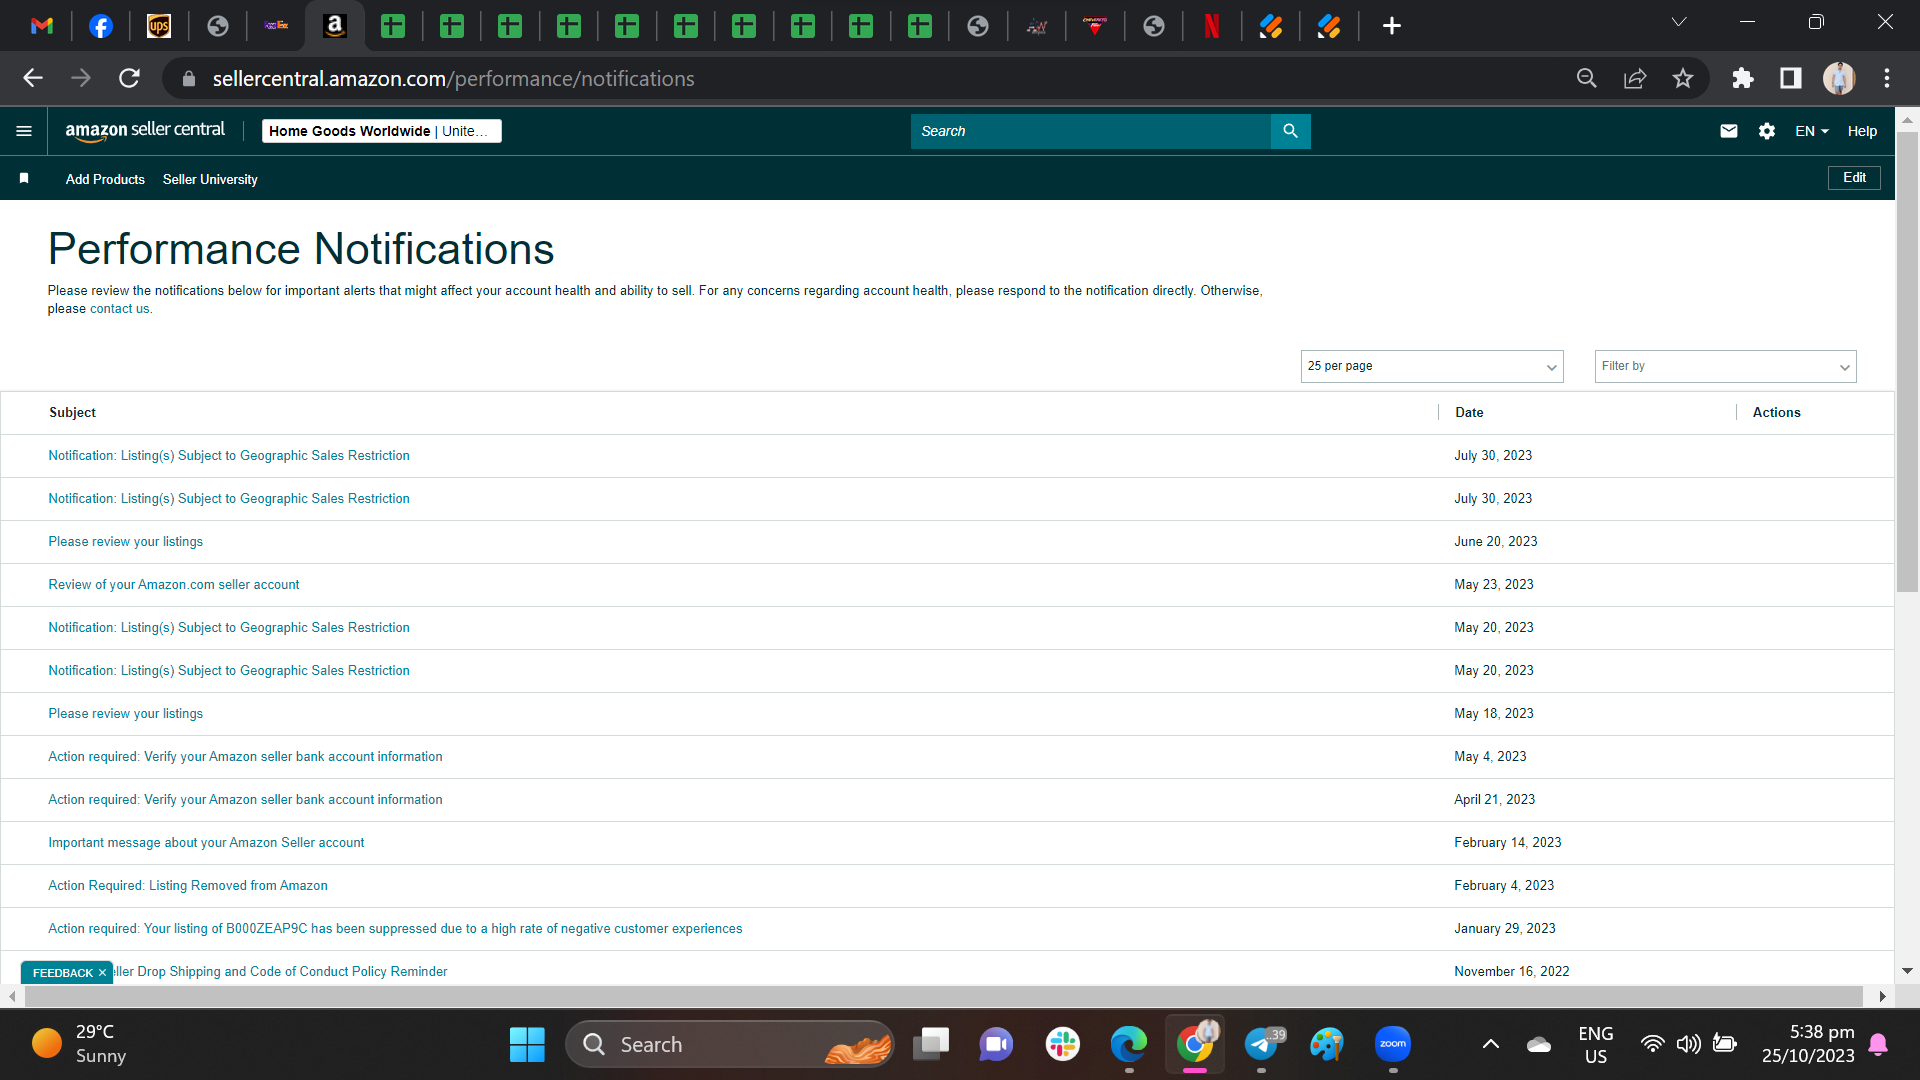Open Please review your listings from May 18

pyautogui.click(x=125, y=714)
